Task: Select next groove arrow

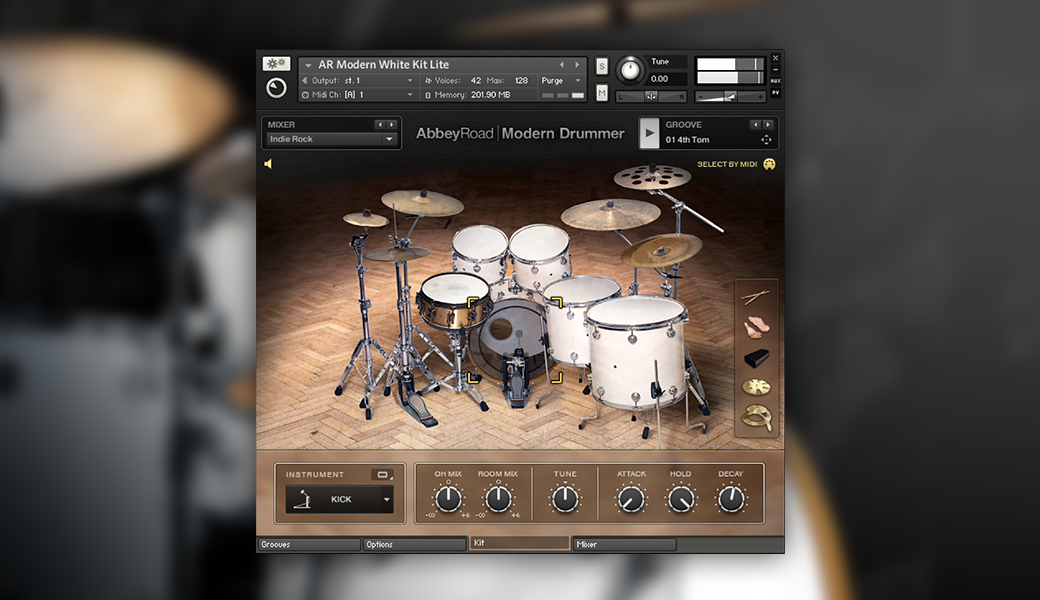Action: [767, 125]
